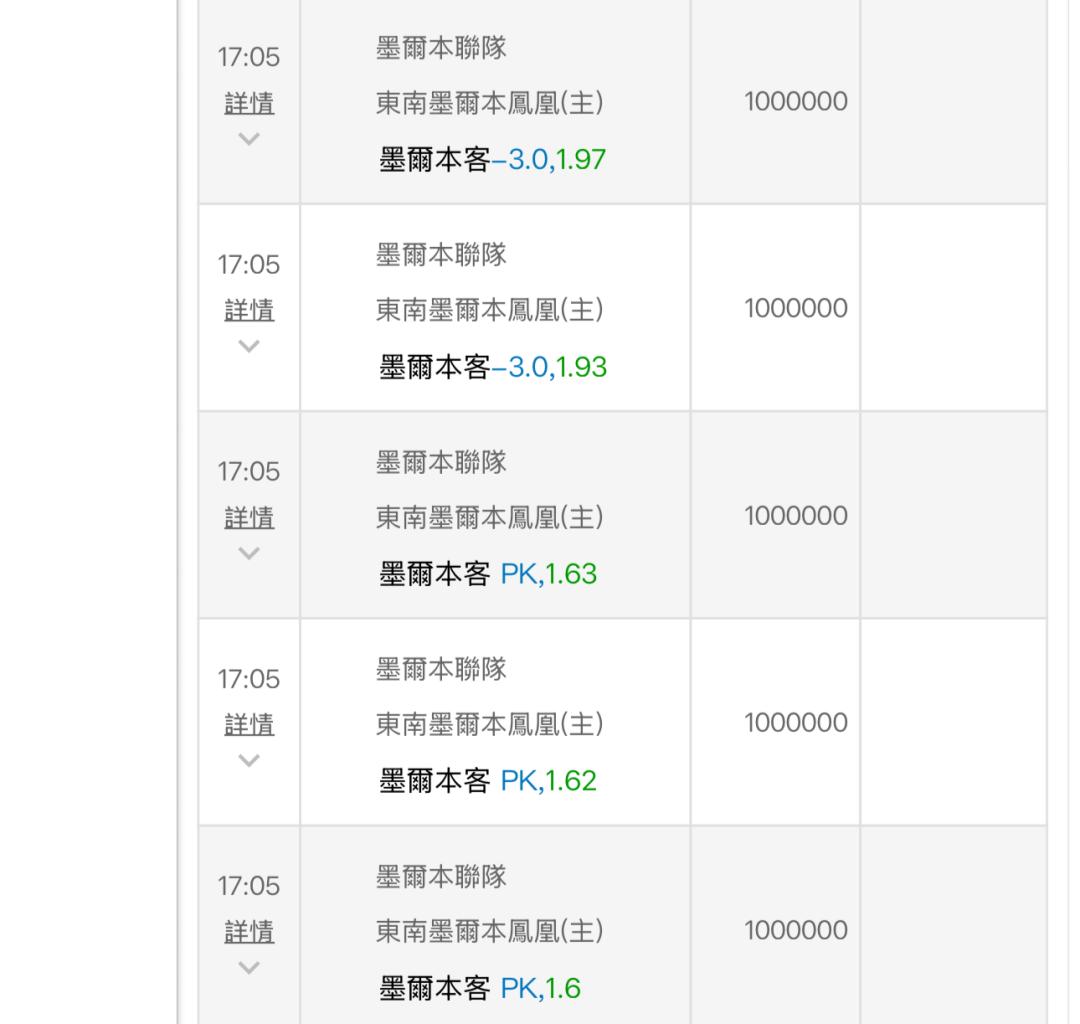The width and height of the screenshot is (1080, 1024).
Task: Open 詳情 link in the –3.0,1.93 row
Action: pyautogui.click(x=249, y=310)
